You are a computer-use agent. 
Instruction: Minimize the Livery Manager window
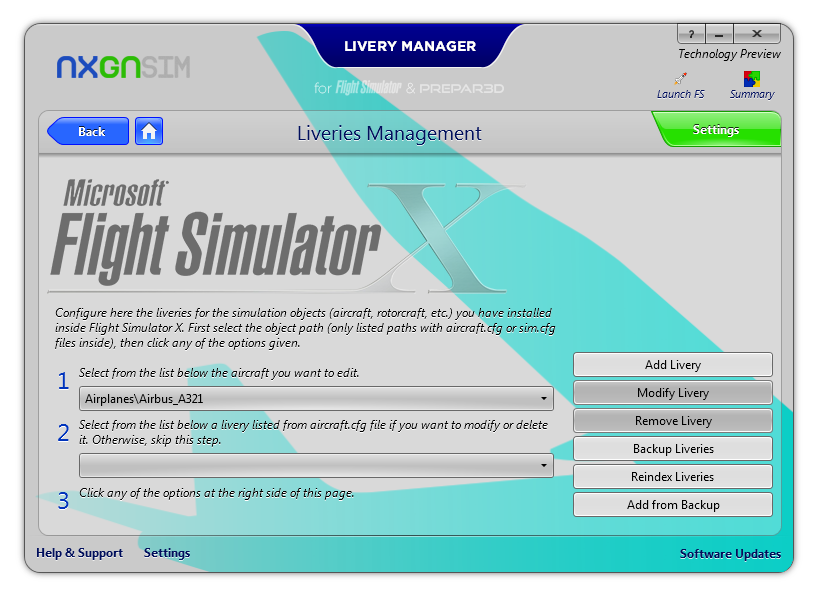(719, 34)
